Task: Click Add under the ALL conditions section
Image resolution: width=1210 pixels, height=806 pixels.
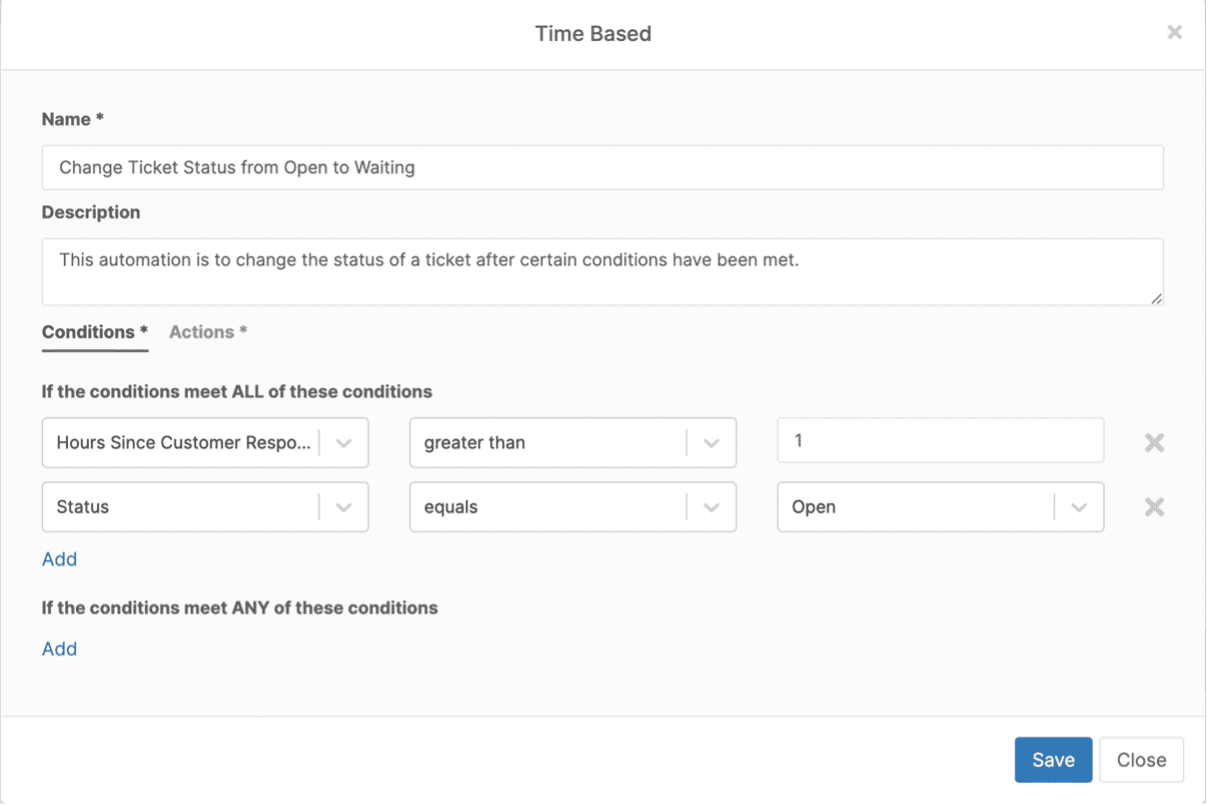Action: 59,558
